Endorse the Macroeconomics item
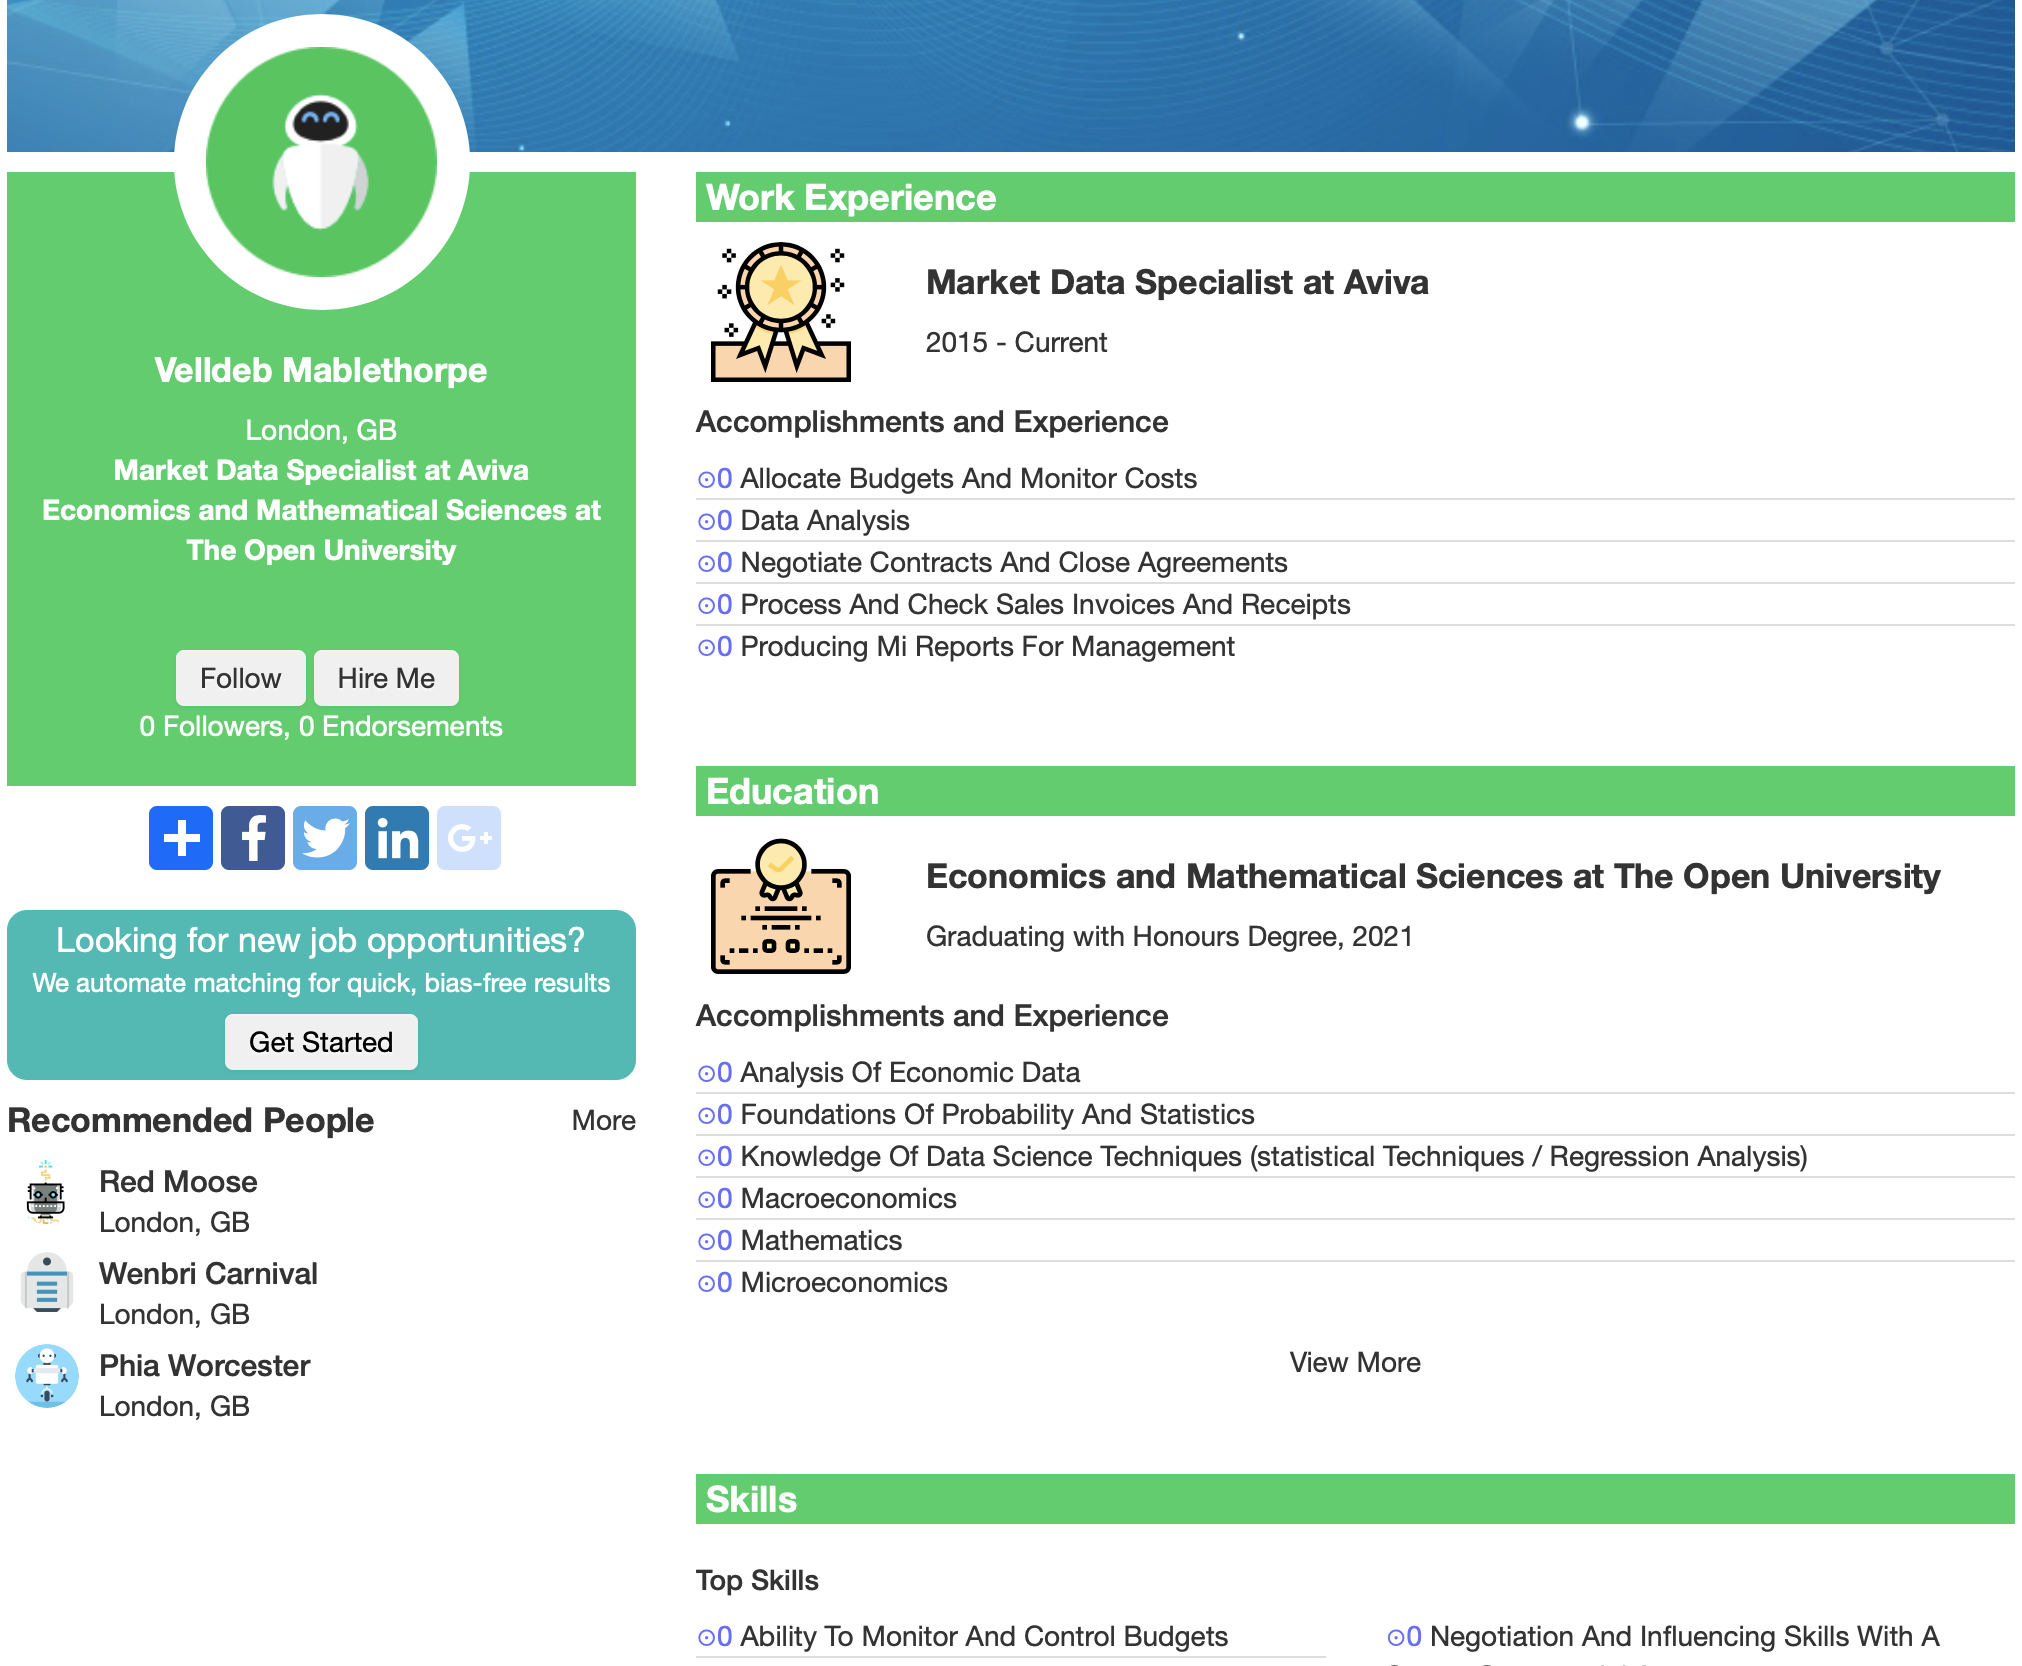This screenshot has width=2022, height=1666. coord(707,1199)
